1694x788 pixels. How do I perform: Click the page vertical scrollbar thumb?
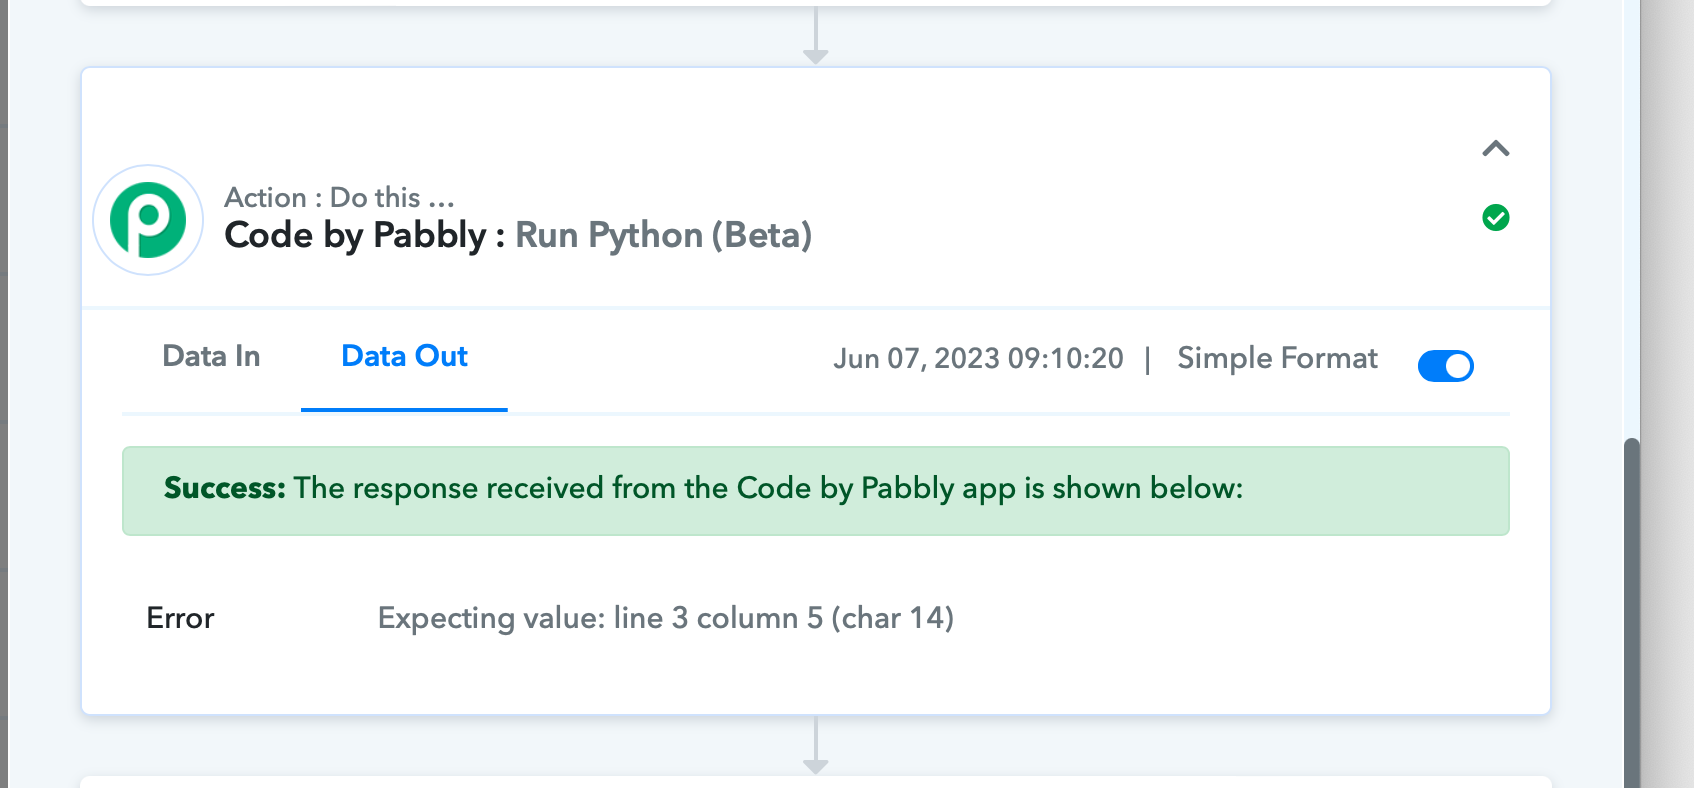1632,612
